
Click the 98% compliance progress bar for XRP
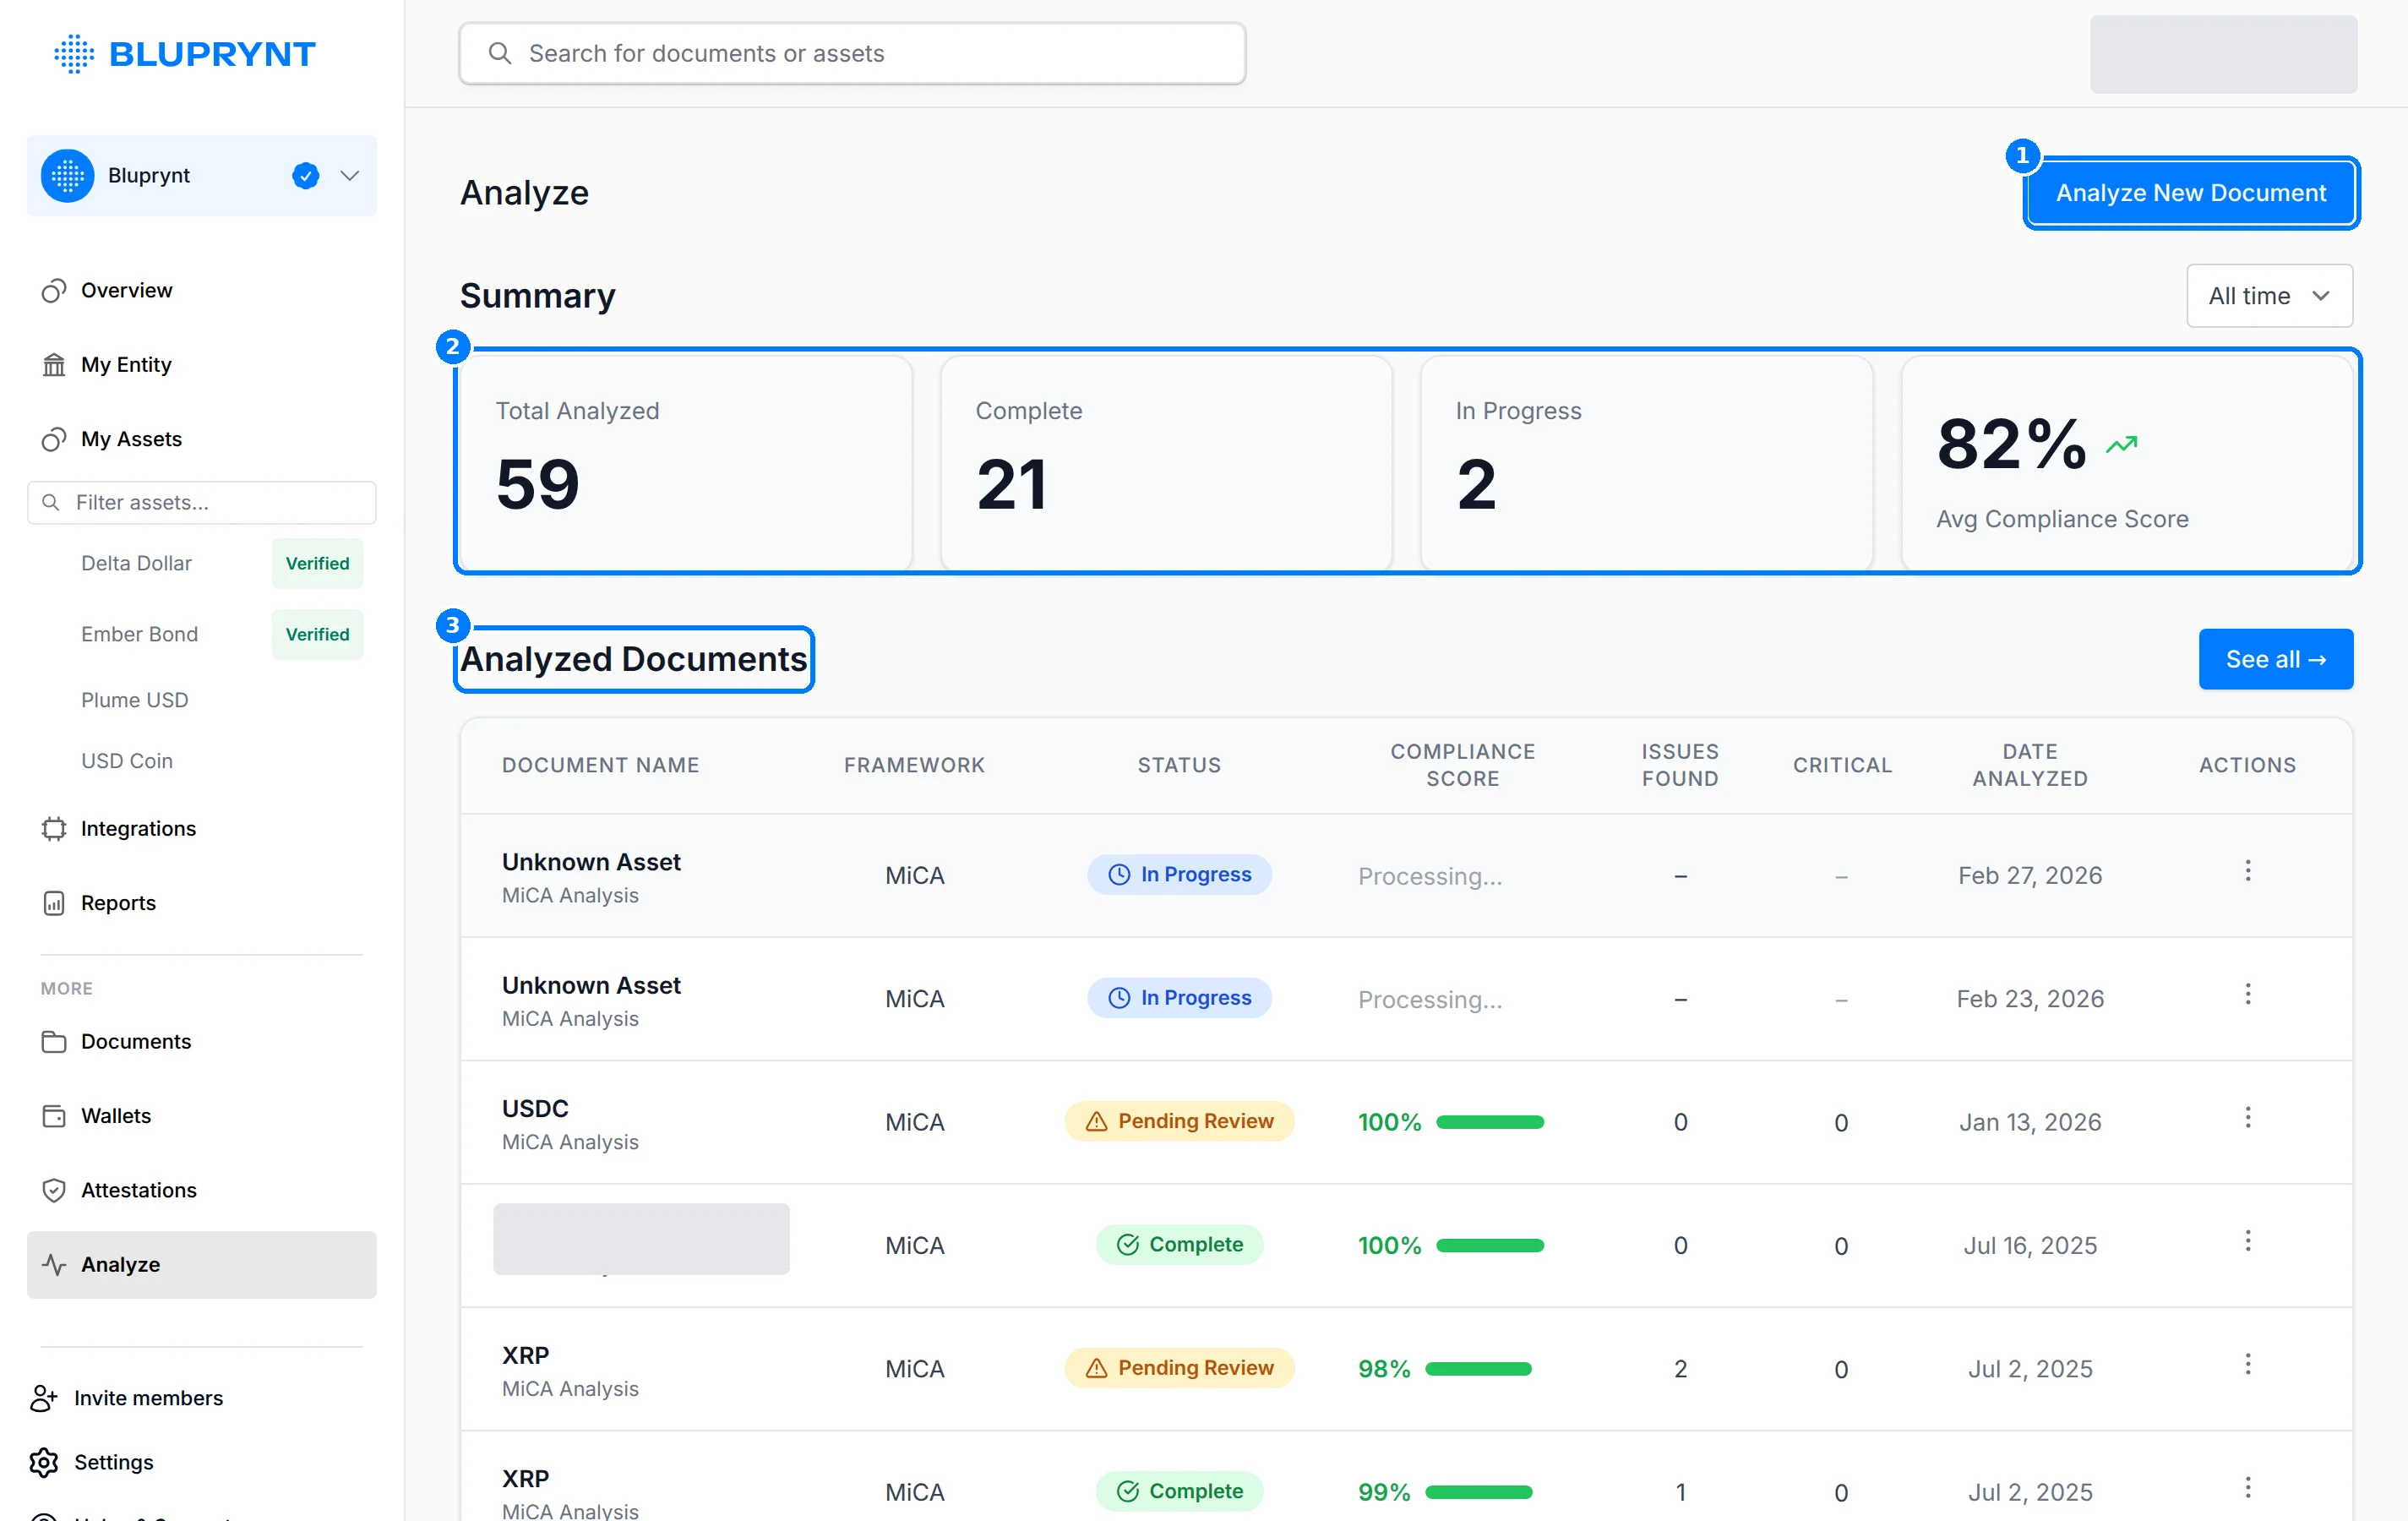1478,1369
